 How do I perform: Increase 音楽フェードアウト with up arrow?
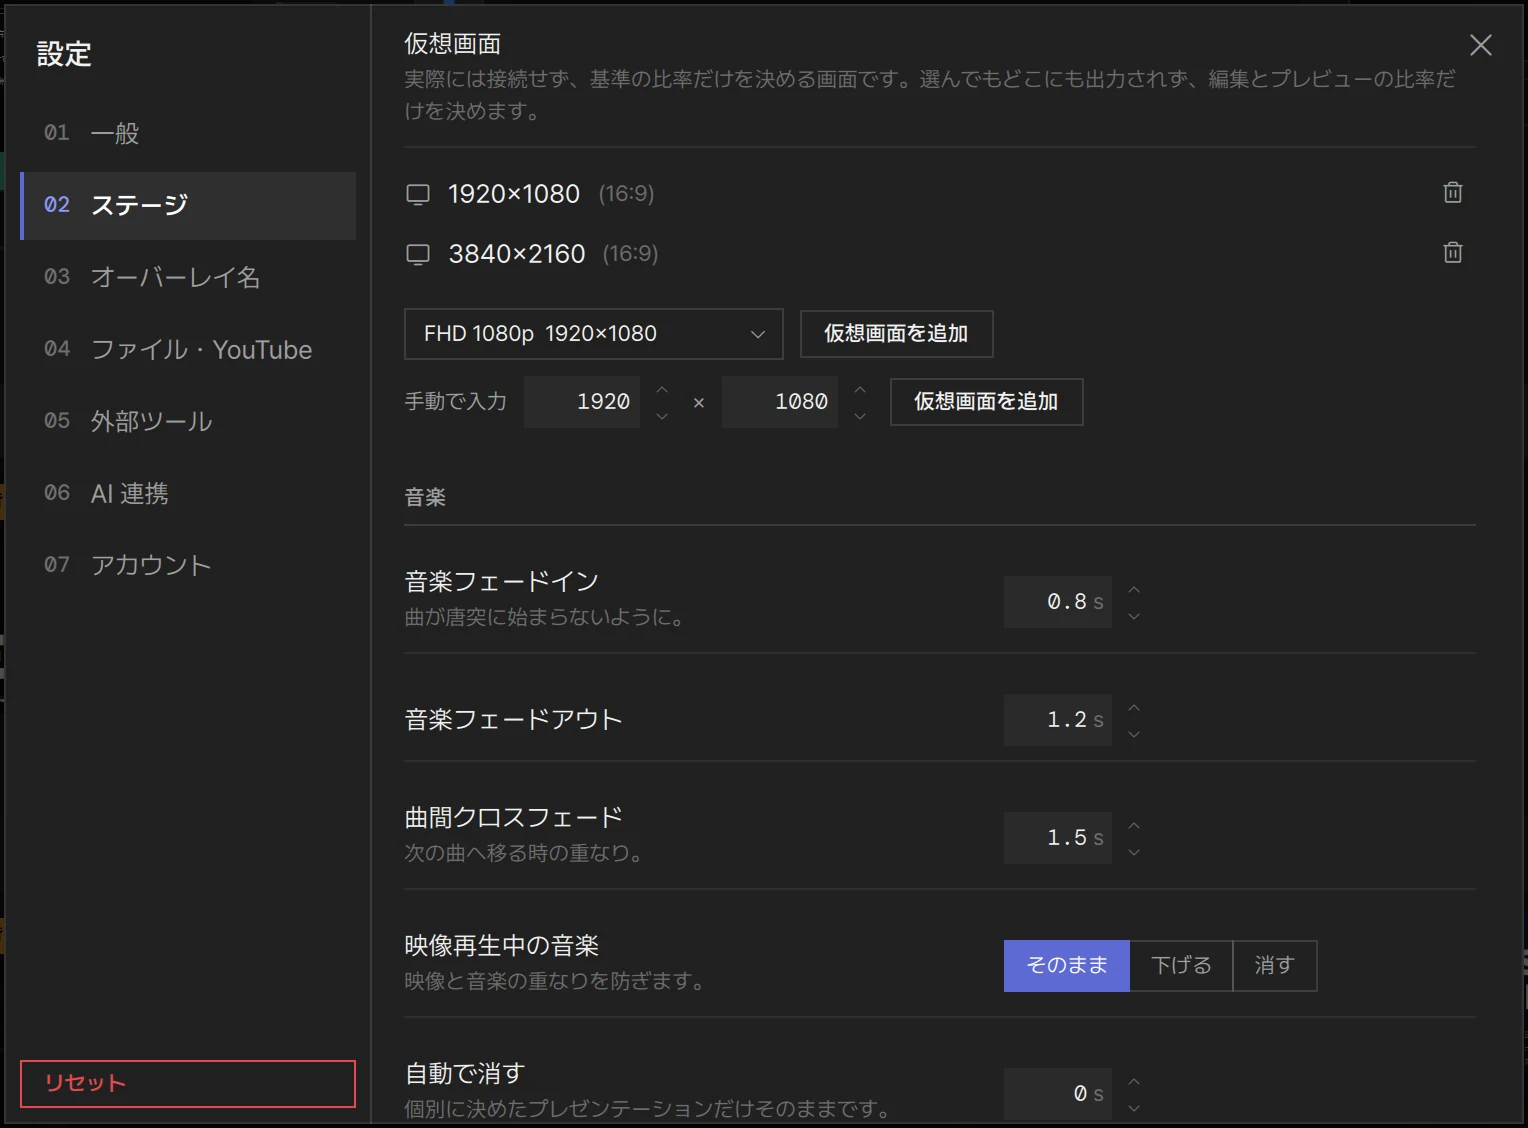tap(1134, 707)
